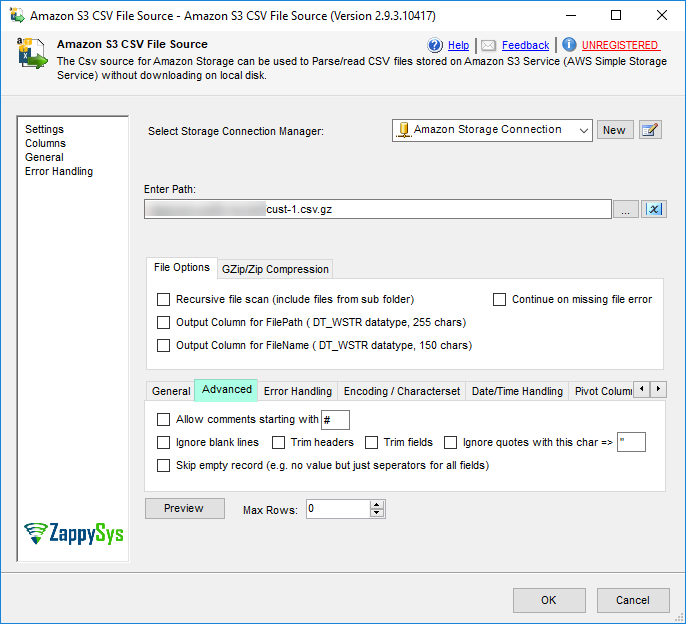The image size is (686, 624).
Task: Check Trim headers option
Action: 278,442
